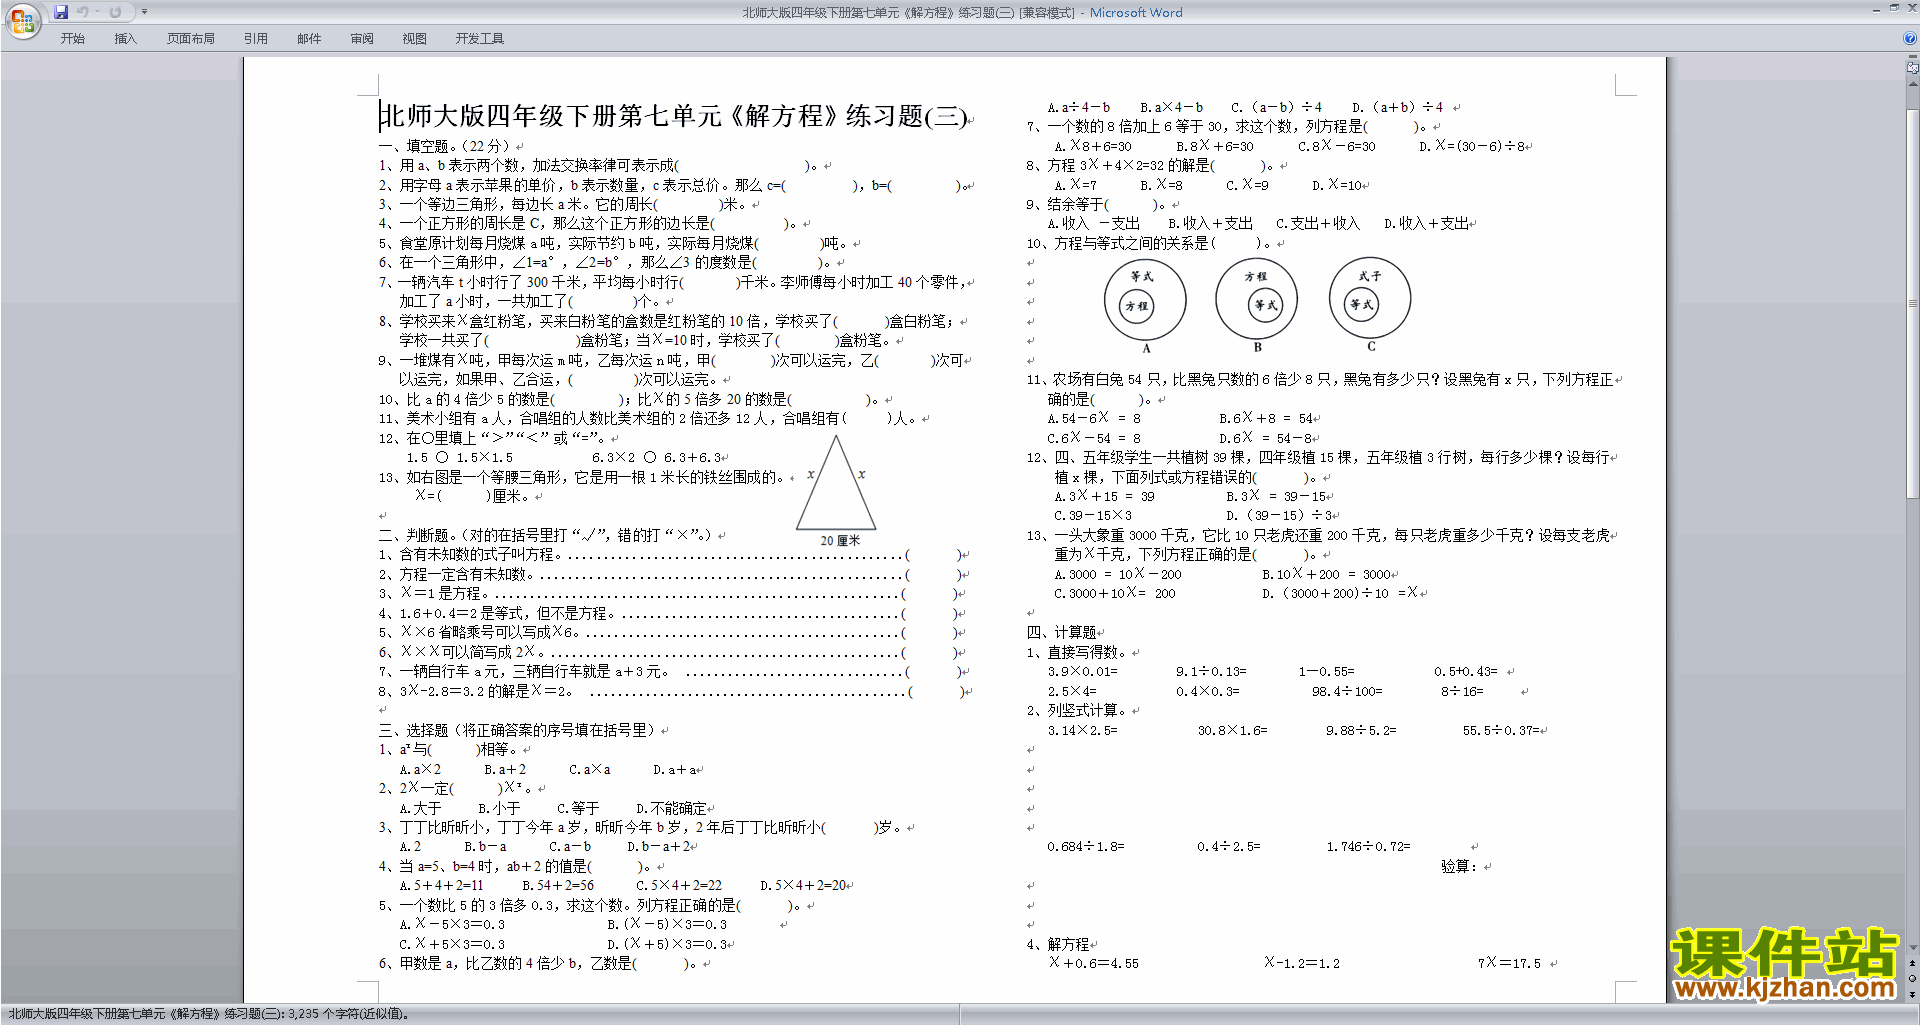Click the text 验算:
Image resolution: width=1920 pixels, height=1025 pixels.
(1459, 866)
